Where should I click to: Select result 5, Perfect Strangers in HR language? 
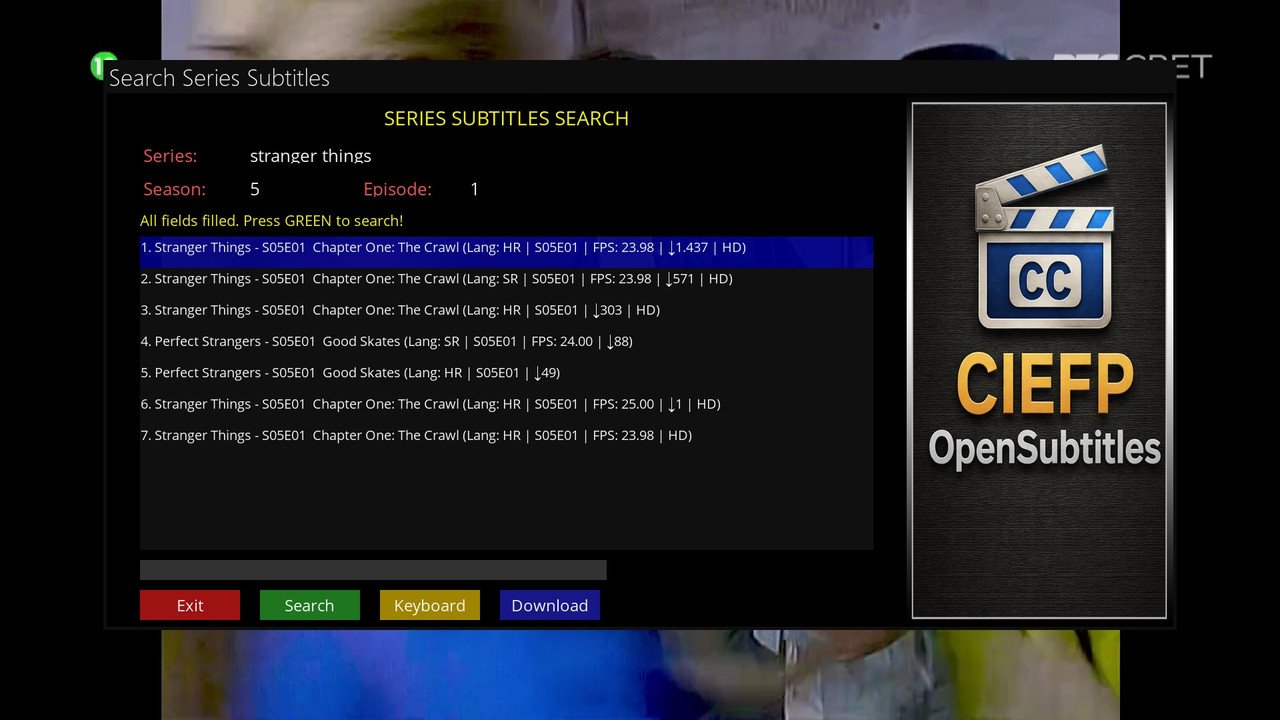tap(350, 373)
